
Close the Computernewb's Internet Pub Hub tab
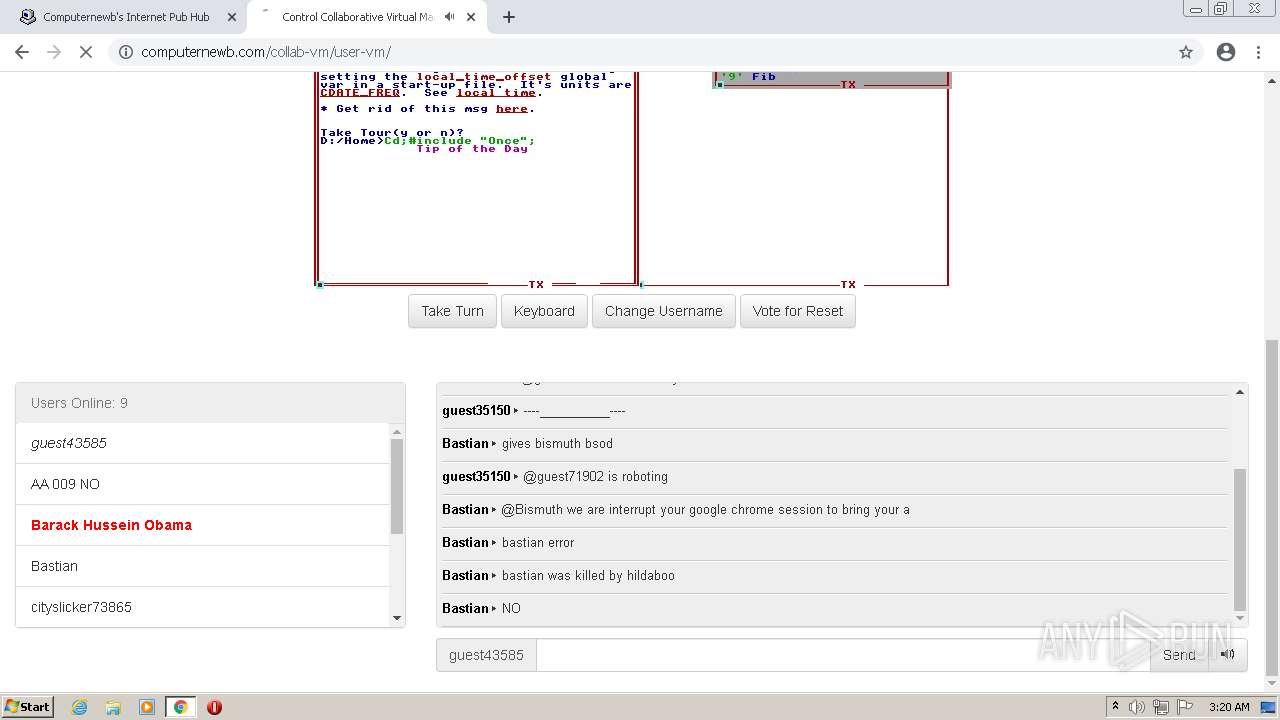[x=232, y=17]
